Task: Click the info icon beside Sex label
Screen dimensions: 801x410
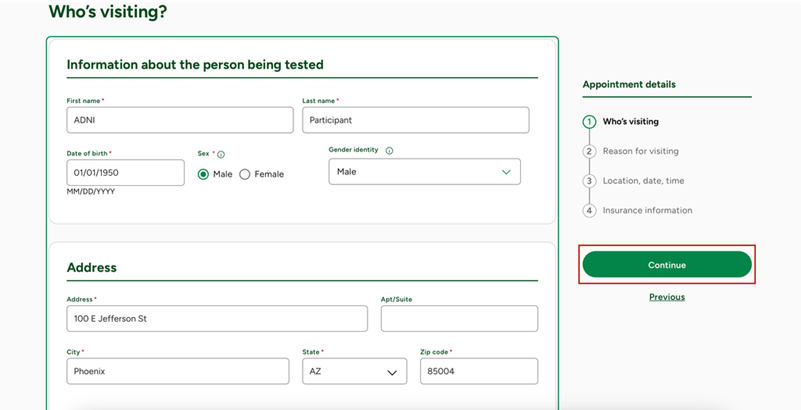Action: [x=221, y=154]
